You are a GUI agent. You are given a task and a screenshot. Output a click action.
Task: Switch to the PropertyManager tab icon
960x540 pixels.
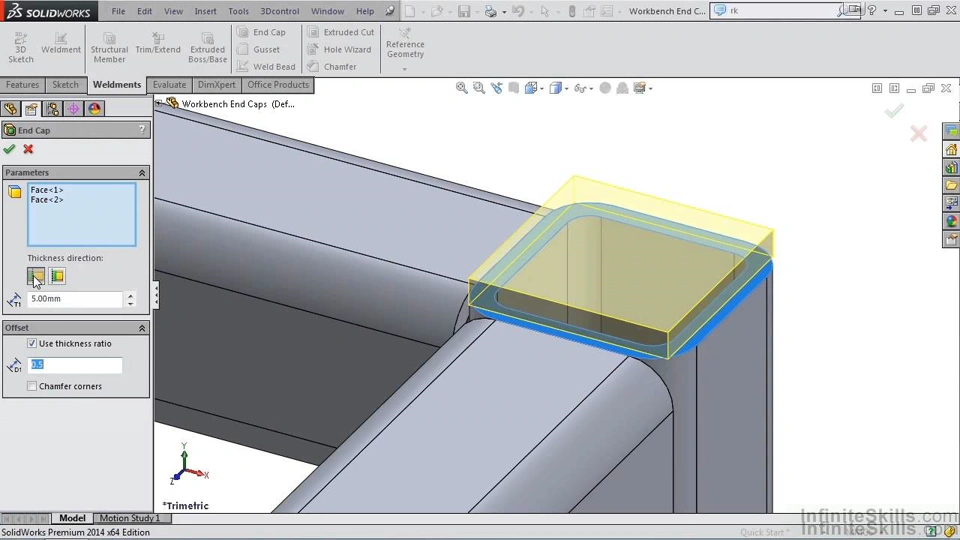tap(31, 109)
